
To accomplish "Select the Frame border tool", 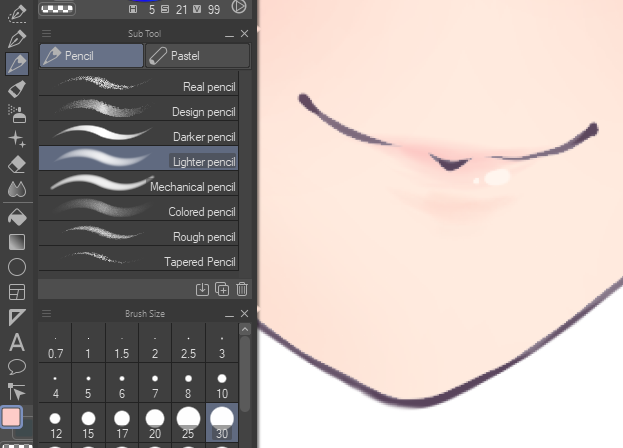I will coord(17,292).
